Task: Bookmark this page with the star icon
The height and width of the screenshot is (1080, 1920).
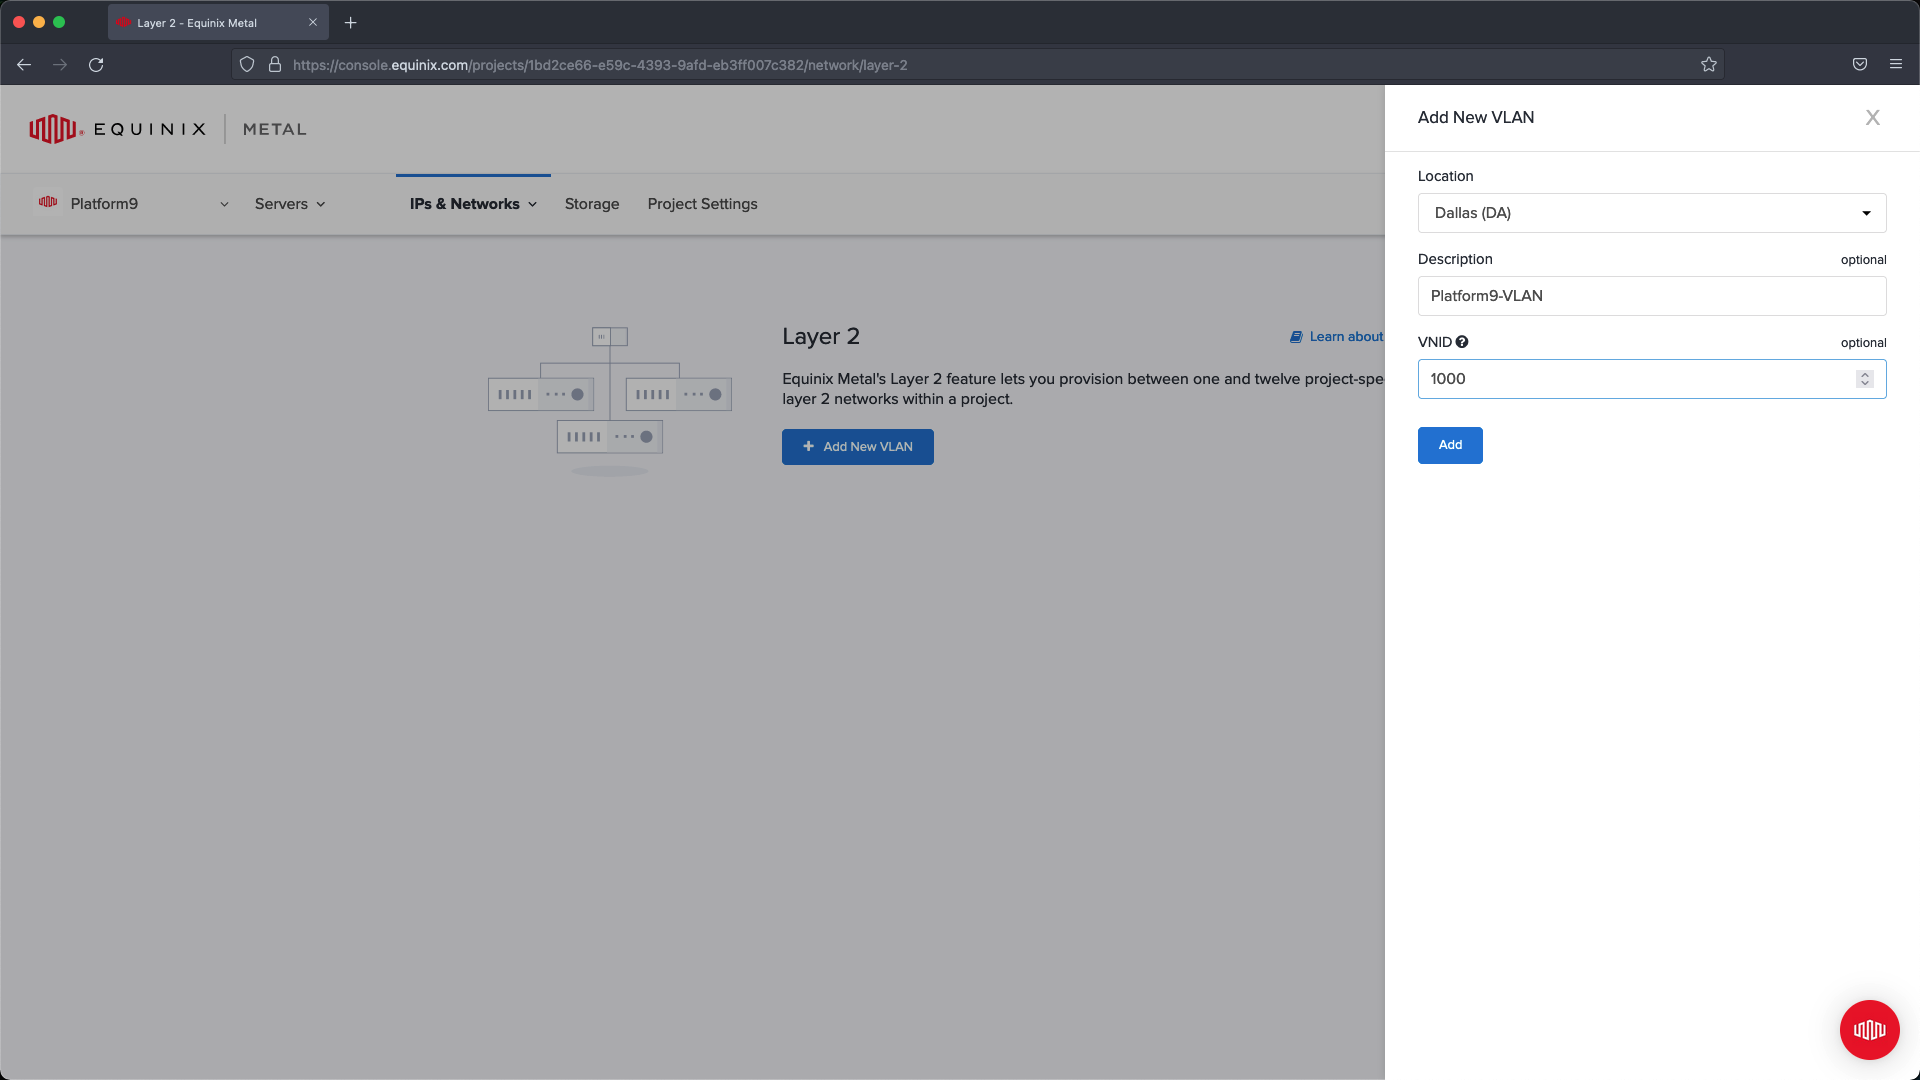Action: tap(1708, 65)
